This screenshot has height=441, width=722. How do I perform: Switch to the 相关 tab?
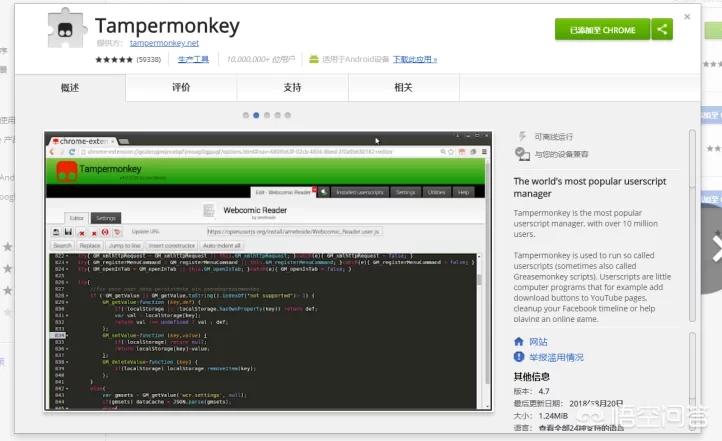point(403,87)
